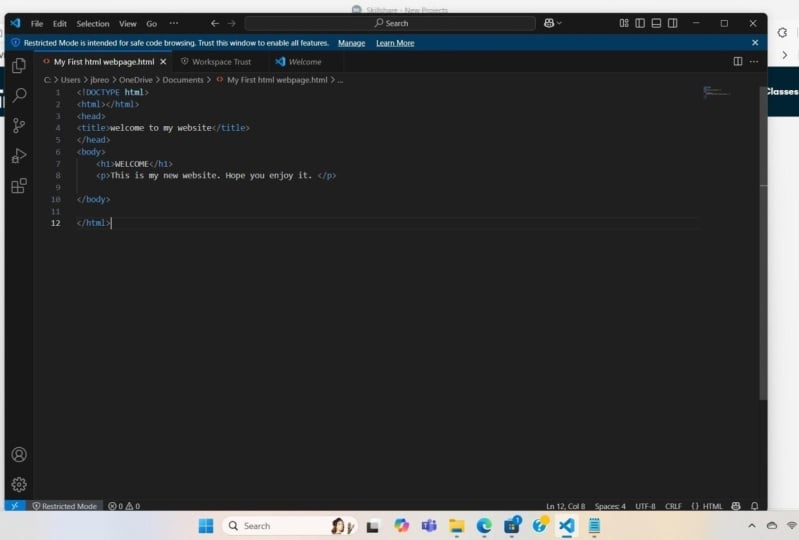The height and width of the screenshot is (540, 799).
Task: Open Microsoft Edge from the taskbar
Action: point(484,526)
